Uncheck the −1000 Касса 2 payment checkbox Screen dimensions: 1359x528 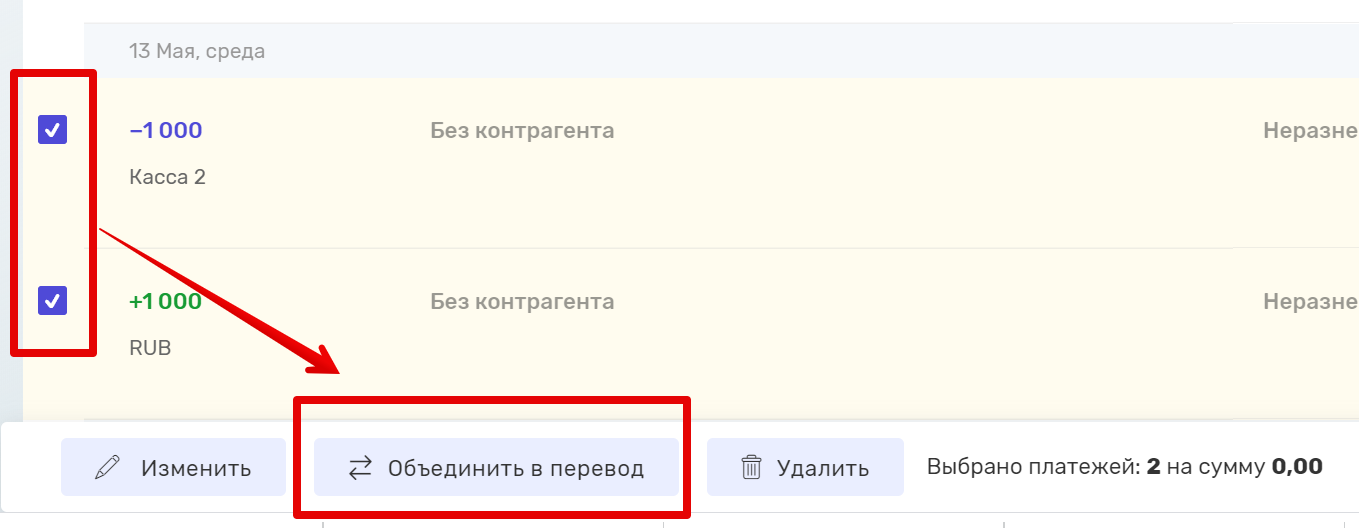(52, 130)
